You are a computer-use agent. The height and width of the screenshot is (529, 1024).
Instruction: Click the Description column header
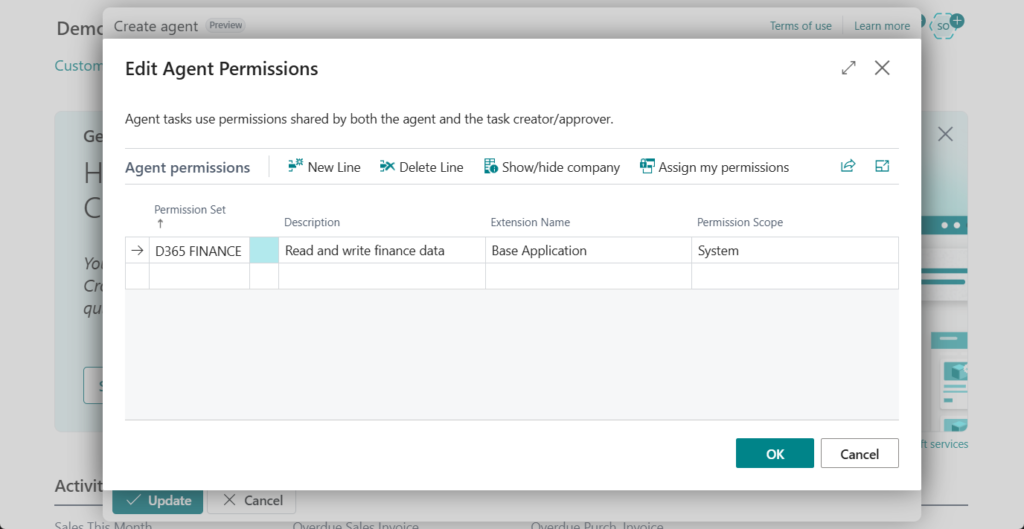click(312, 222)
